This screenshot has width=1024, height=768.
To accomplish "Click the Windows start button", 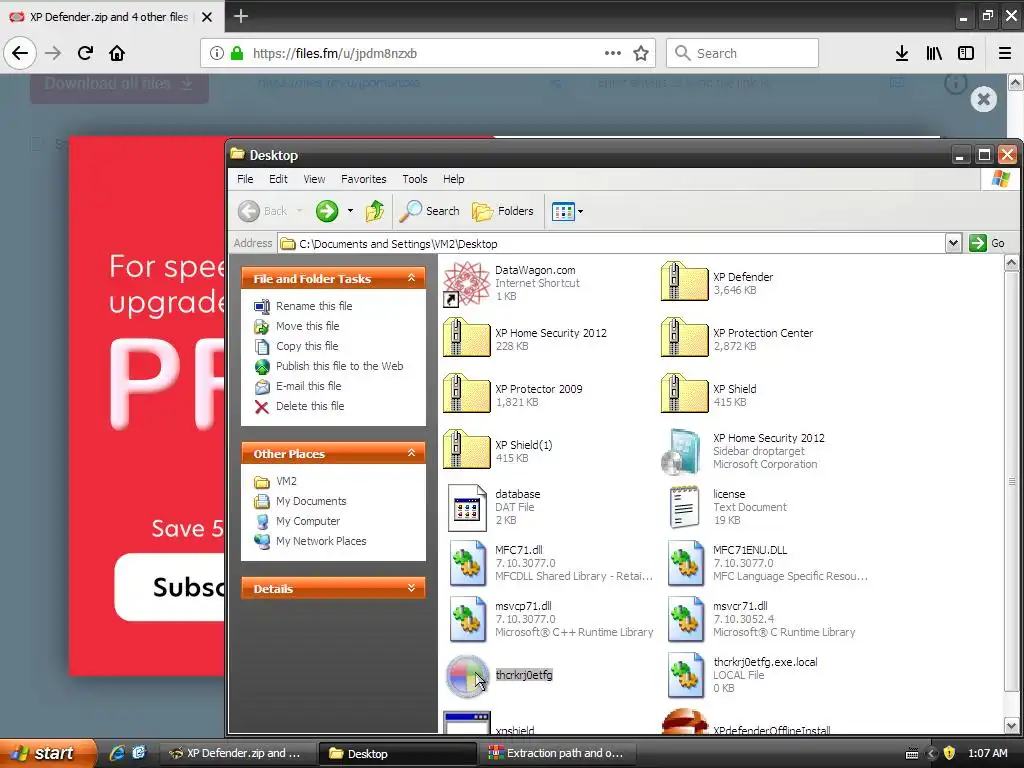I will tap(48, 753).
